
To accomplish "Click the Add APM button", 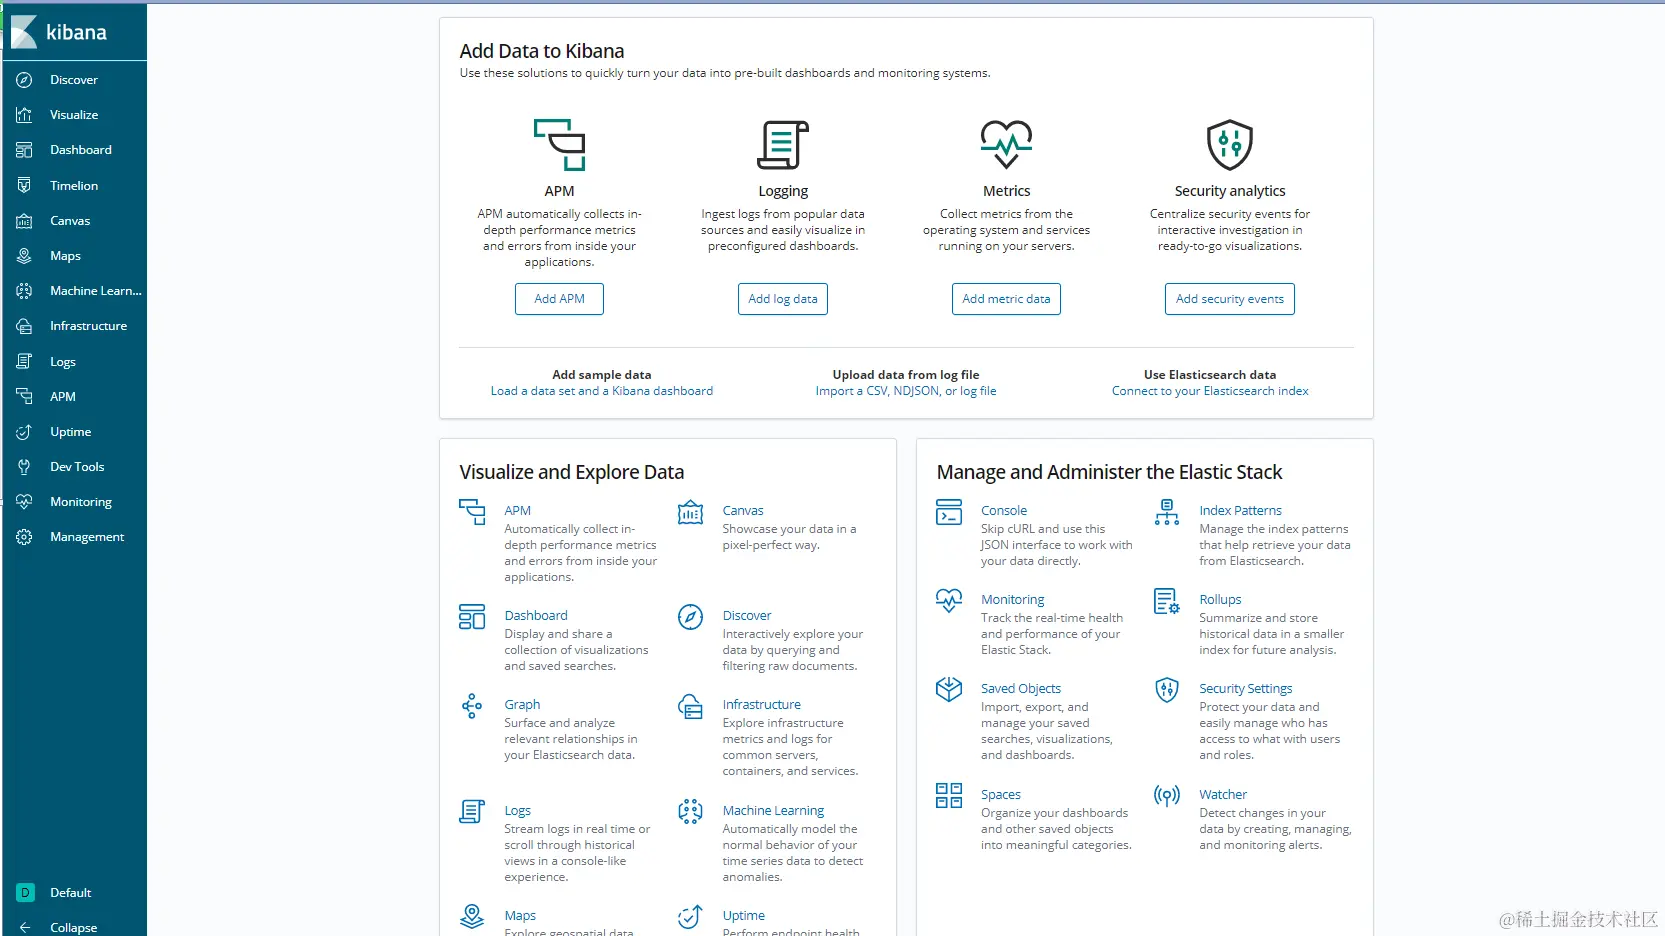I will click(x=559, y=299).
